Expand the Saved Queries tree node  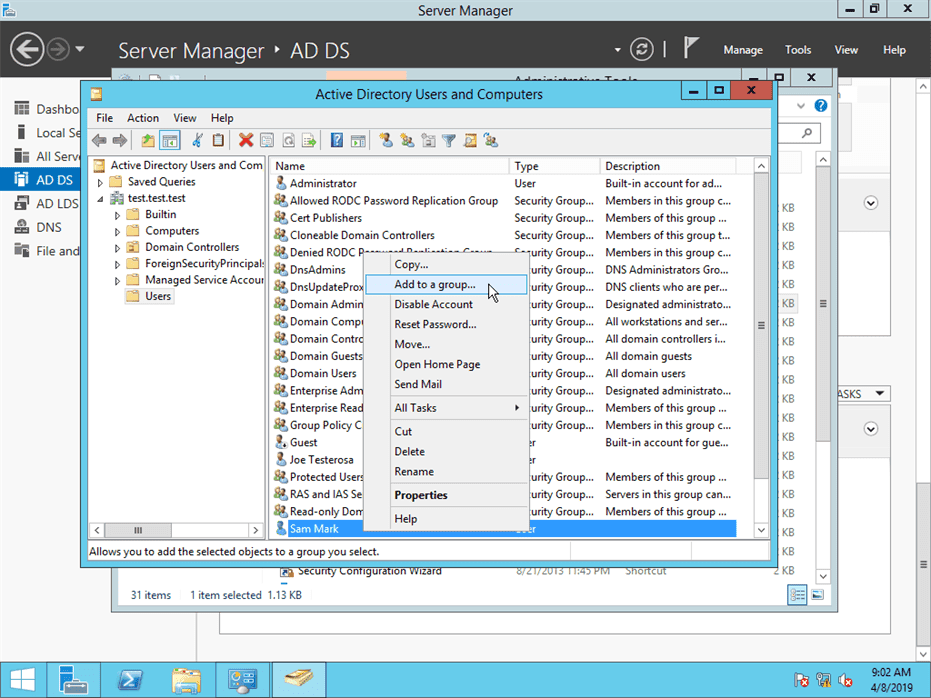tap(100, 182)
